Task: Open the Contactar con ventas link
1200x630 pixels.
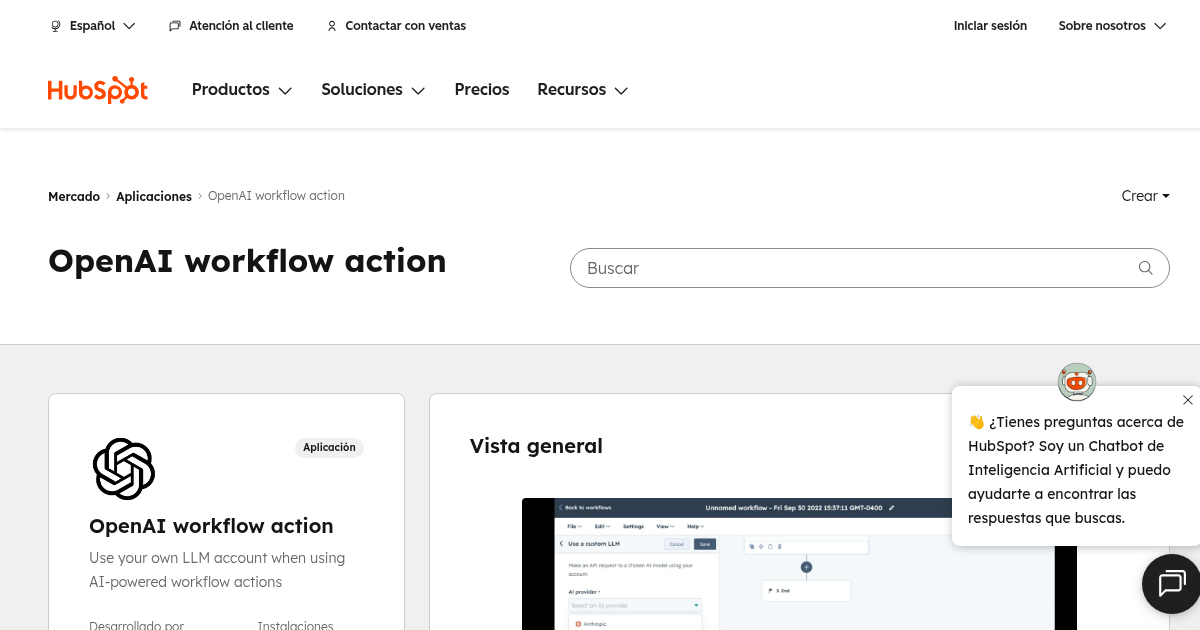Action: pos(396,26)
